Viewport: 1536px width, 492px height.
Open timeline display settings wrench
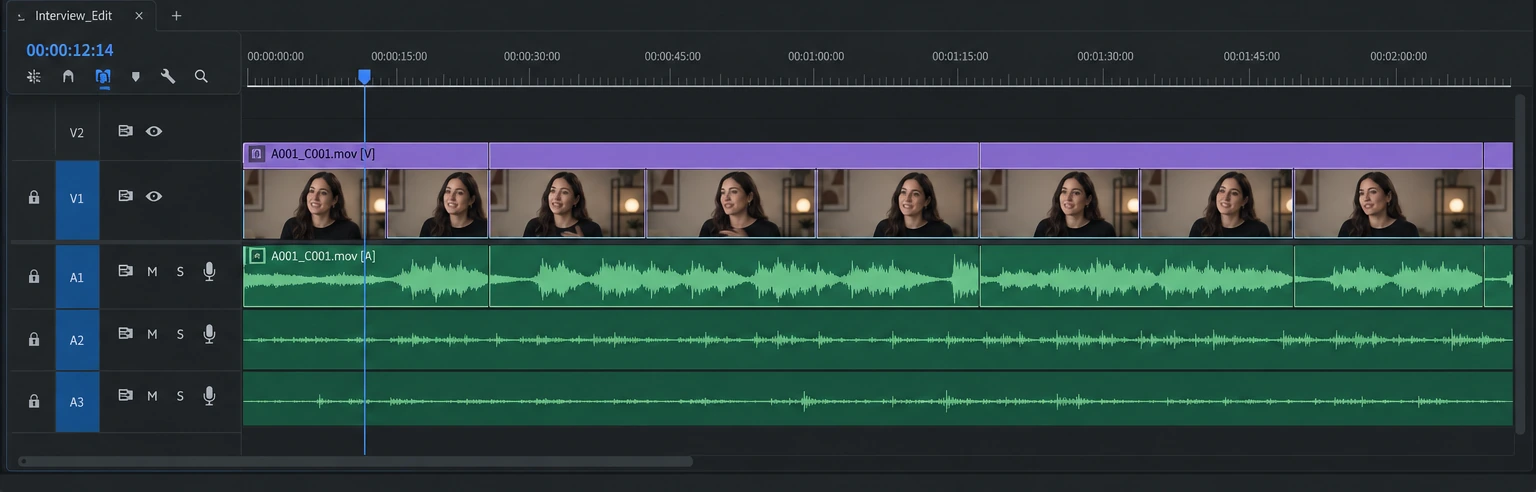click(168, 76)
